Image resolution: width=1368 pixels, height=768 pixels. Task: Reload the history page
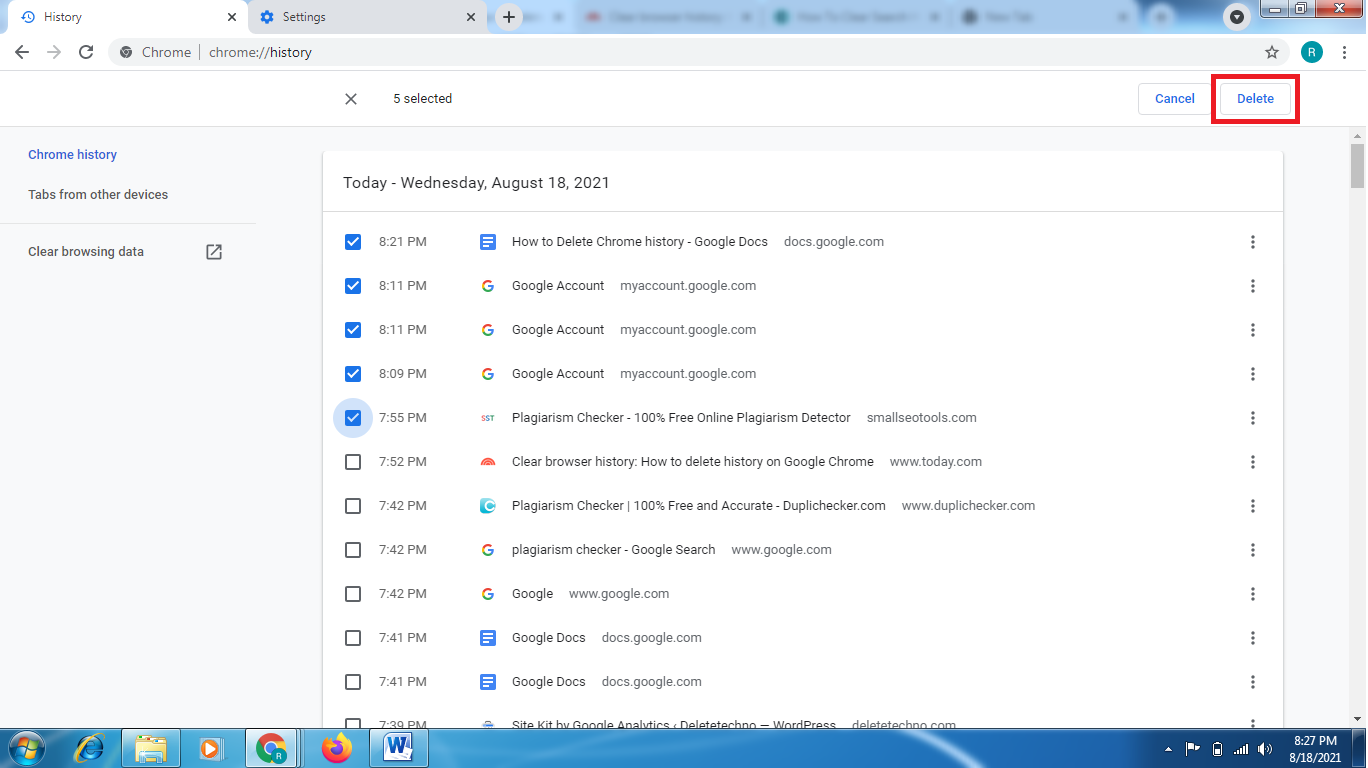[86, 52]
